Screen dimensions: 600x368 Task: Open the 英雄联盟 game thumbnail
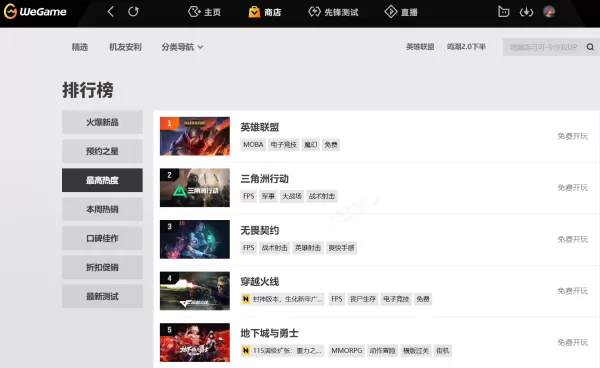point(195,136)
